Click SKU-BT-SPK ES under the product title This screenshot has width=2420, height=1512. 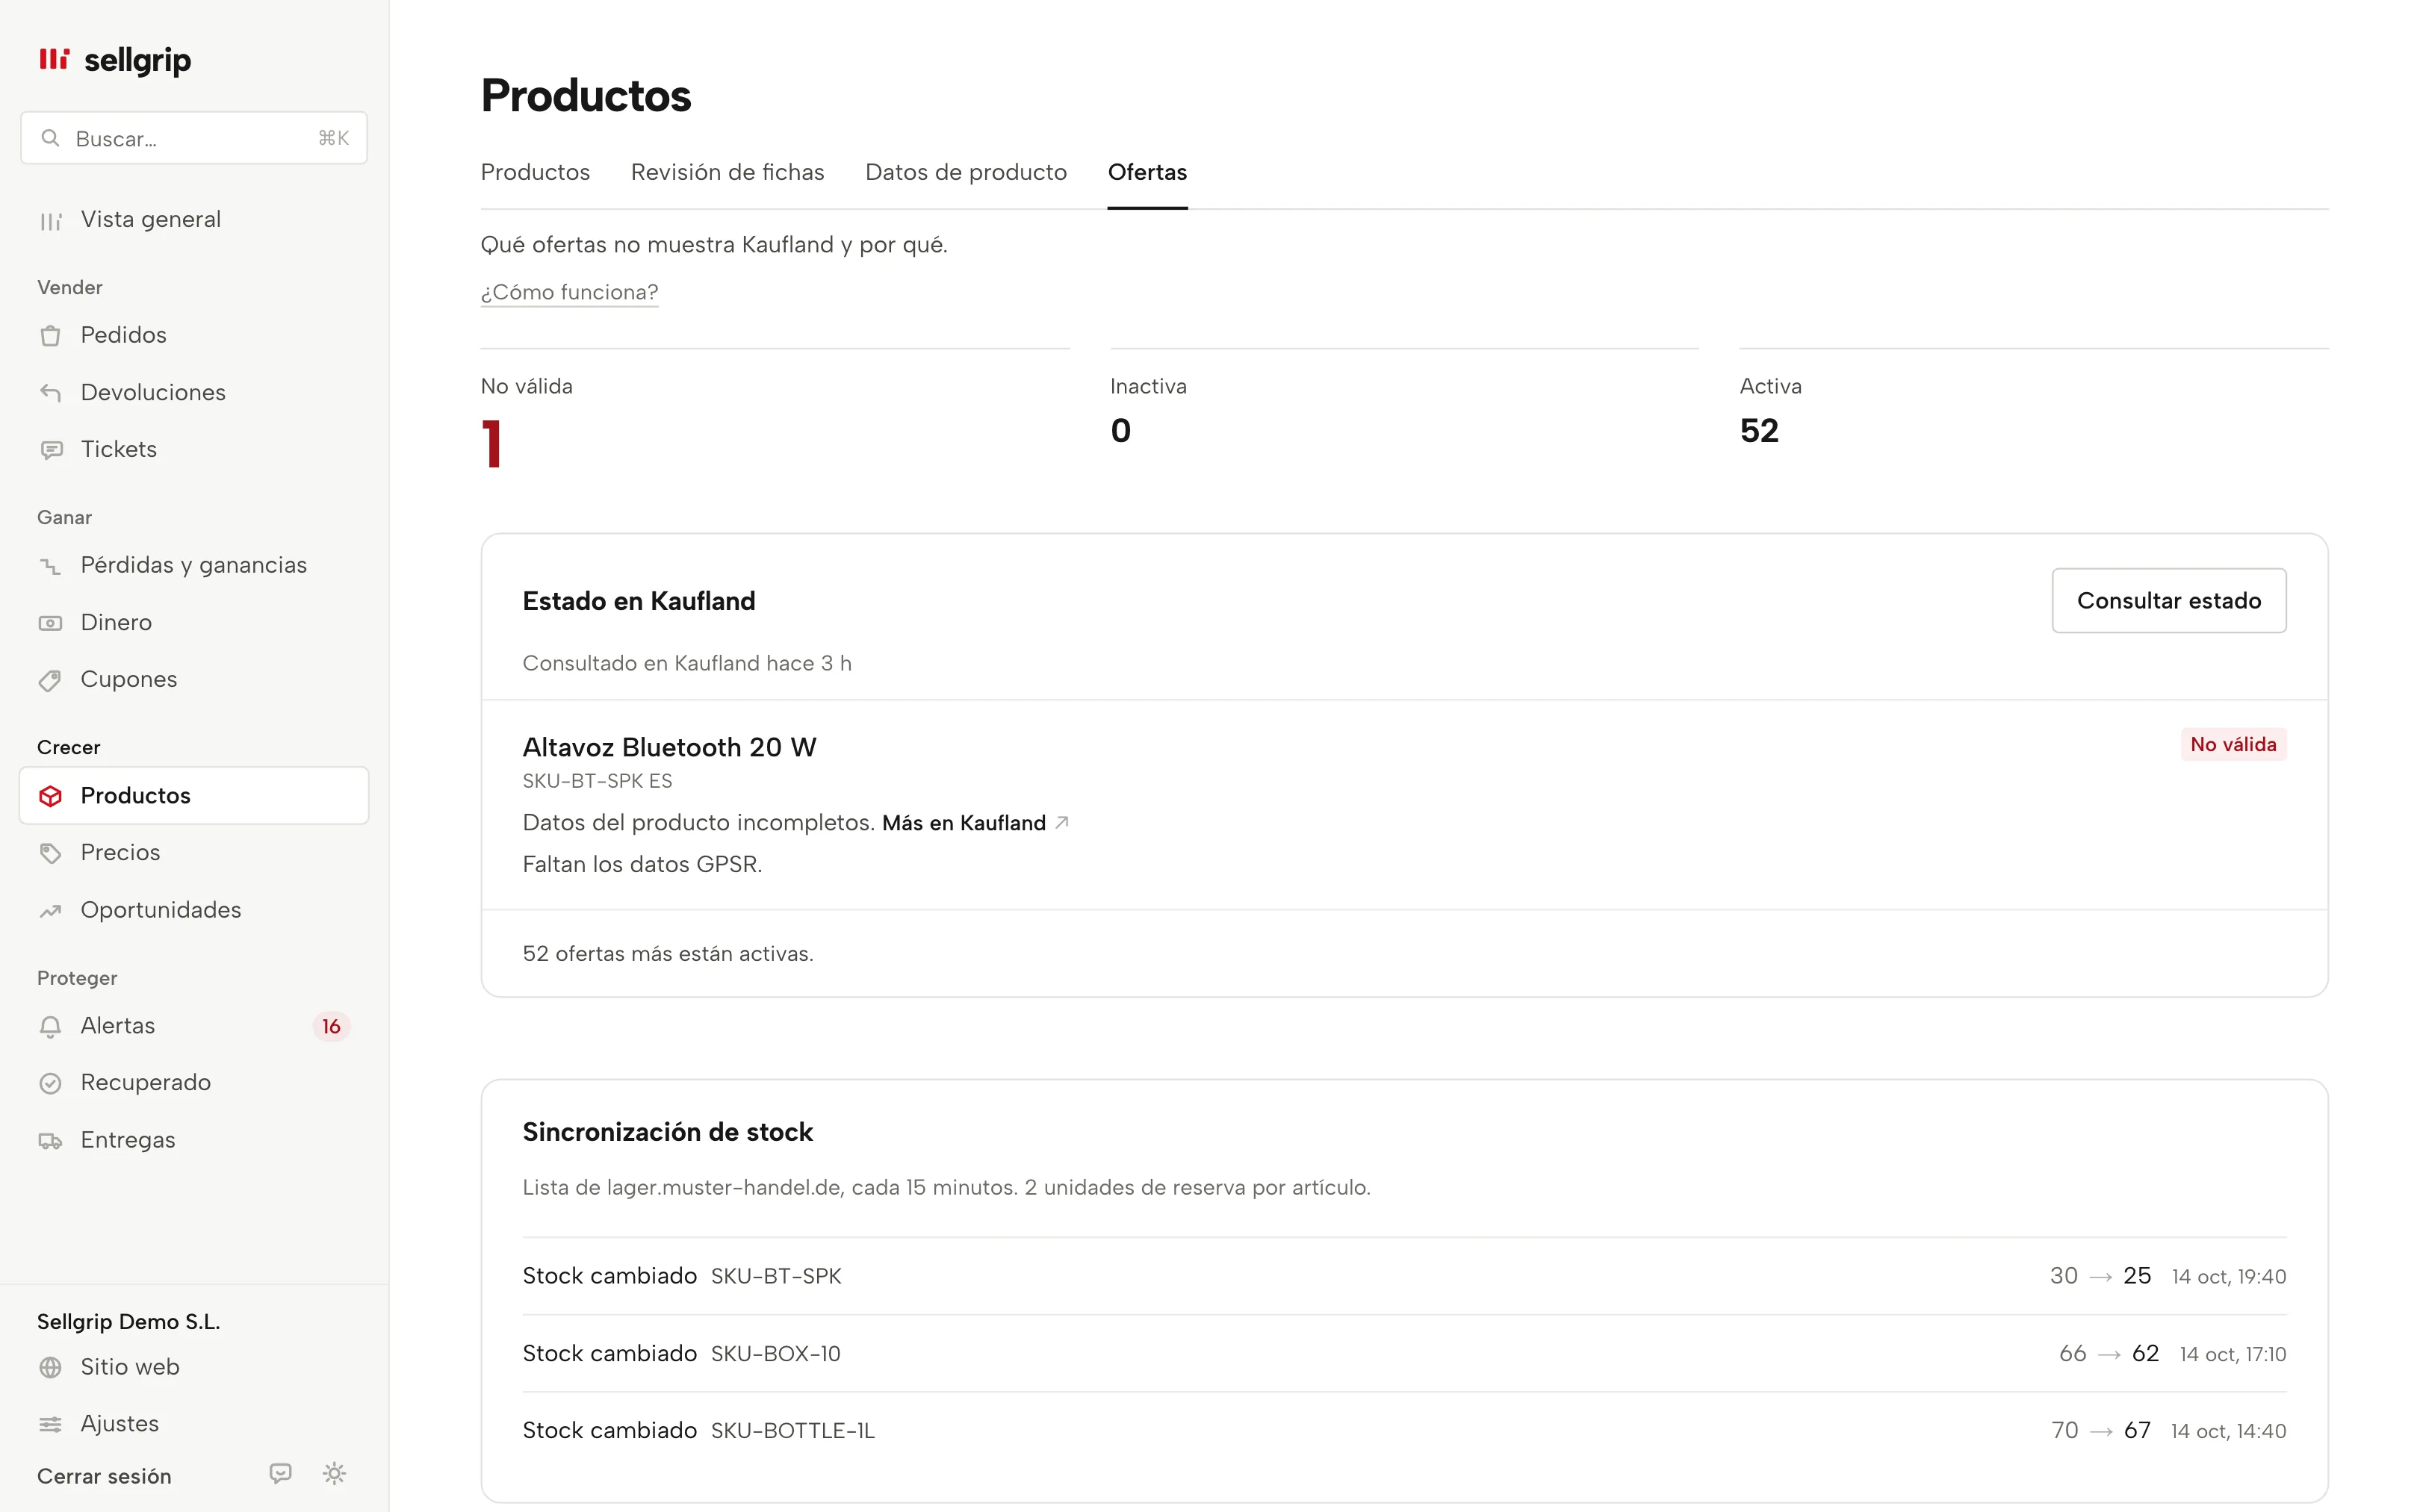[x=597, y=781]
